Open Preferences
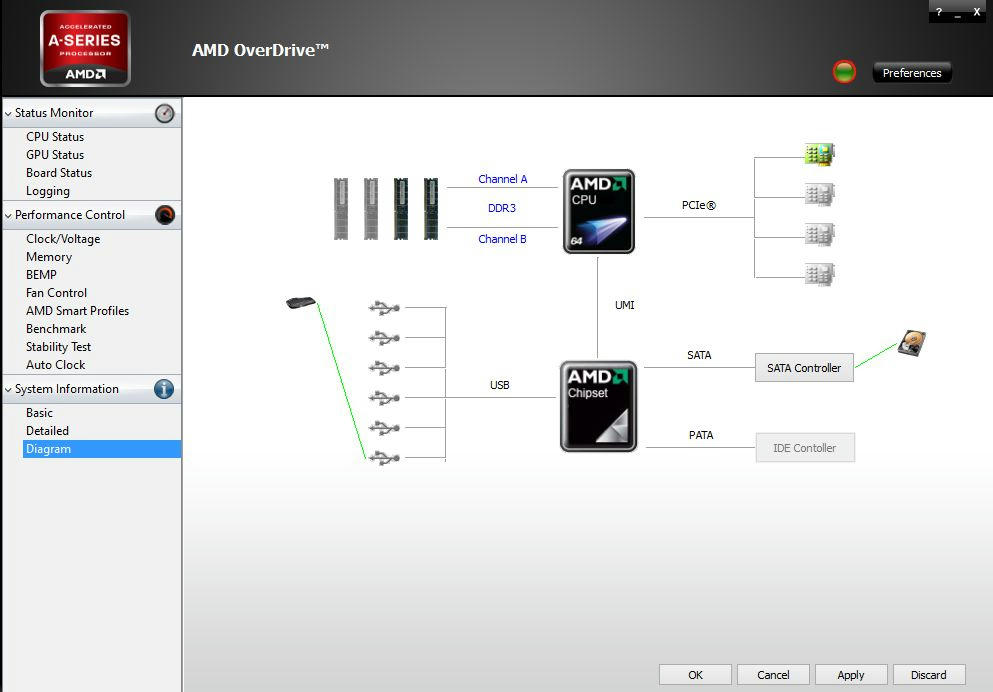 coord(912,73)
